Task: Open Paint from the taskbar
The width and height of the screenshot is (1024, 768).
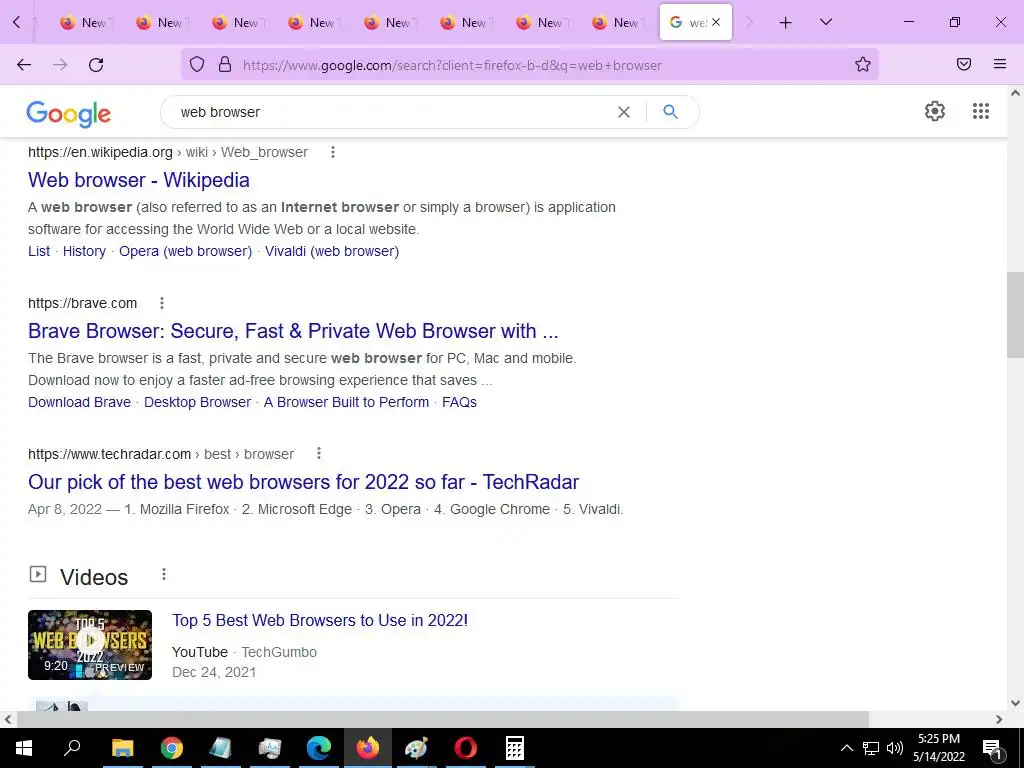Action: click(x=416, y=748)
